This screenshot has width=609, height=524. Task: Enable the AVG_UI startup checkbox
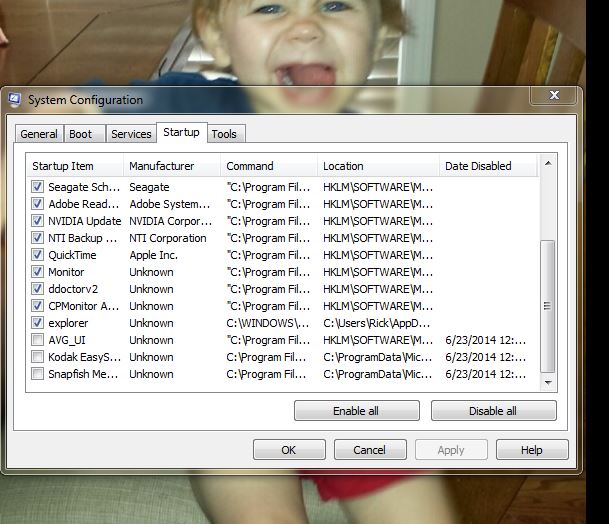click(37, 340)
